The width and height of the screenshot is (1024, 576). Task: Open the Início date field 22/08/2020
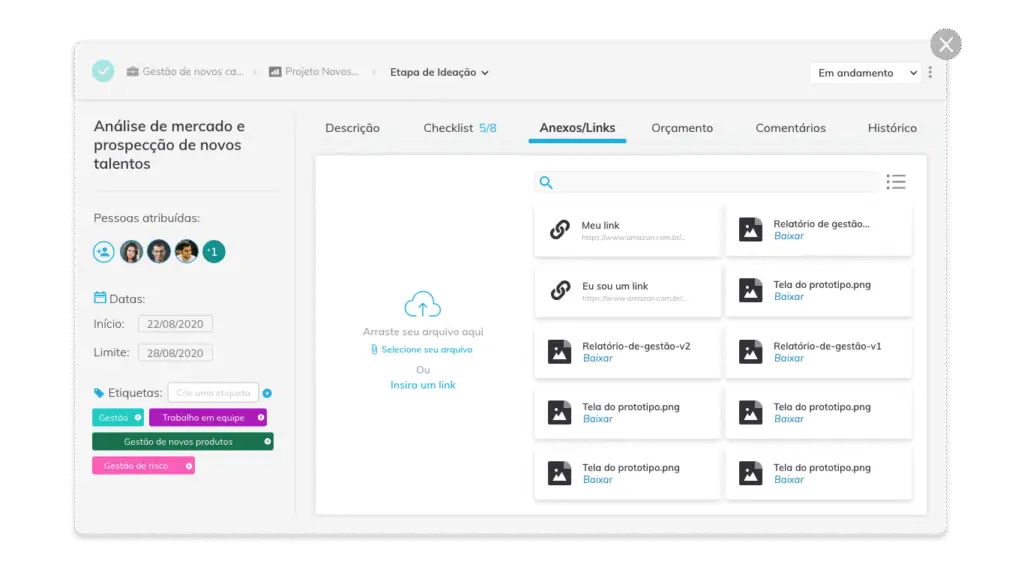click(x=175, y=324)
